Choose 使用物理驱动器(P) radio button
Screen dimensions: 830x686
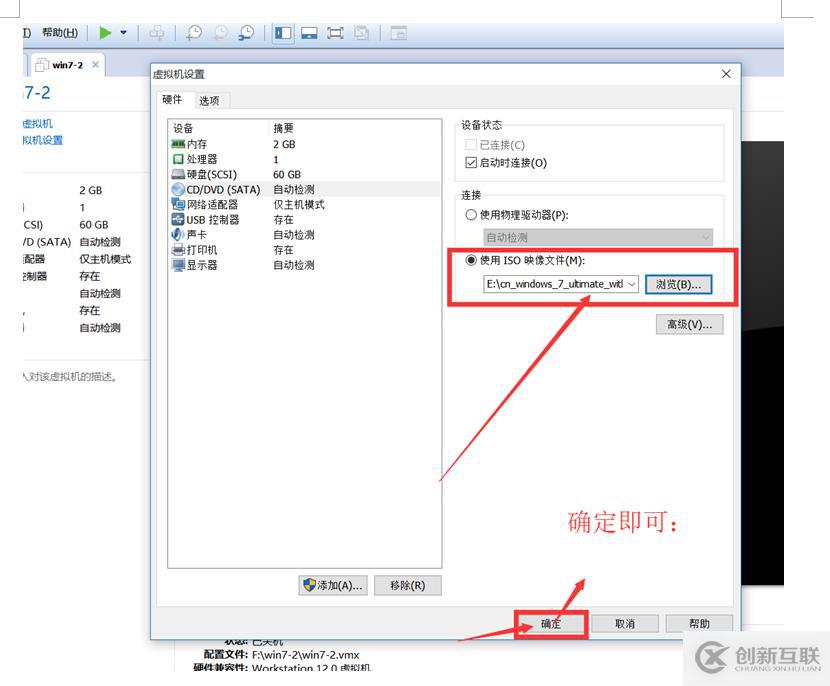pos(471,215)
